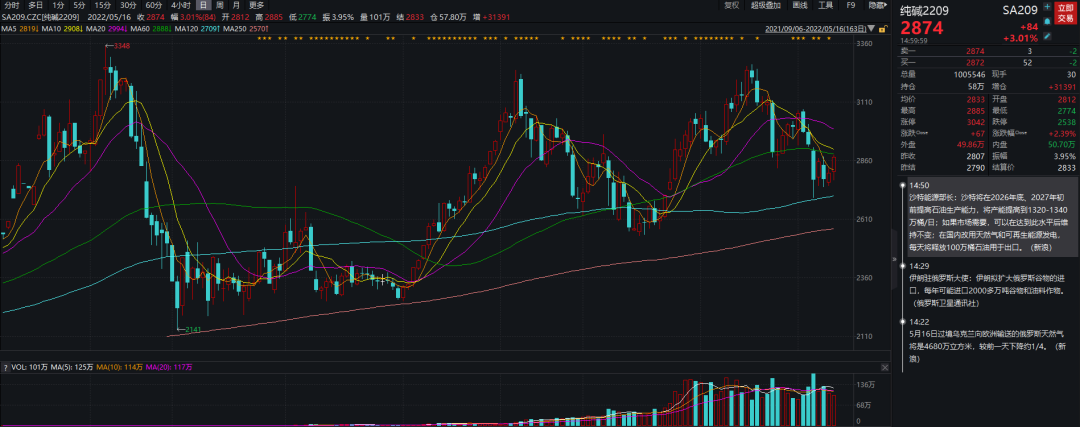1080x427 pixels.
Task: Click the VOL MA(10) 114万 label
Action: pyautogui.click(x=120, y=368)
